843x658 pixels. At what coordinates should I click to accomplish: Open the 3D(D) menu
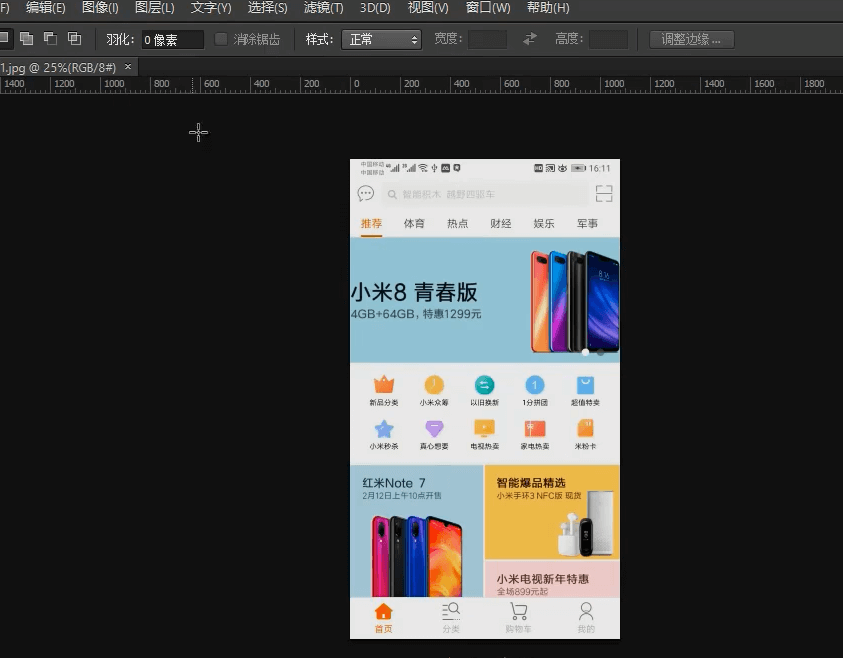[x=375, y=8]
